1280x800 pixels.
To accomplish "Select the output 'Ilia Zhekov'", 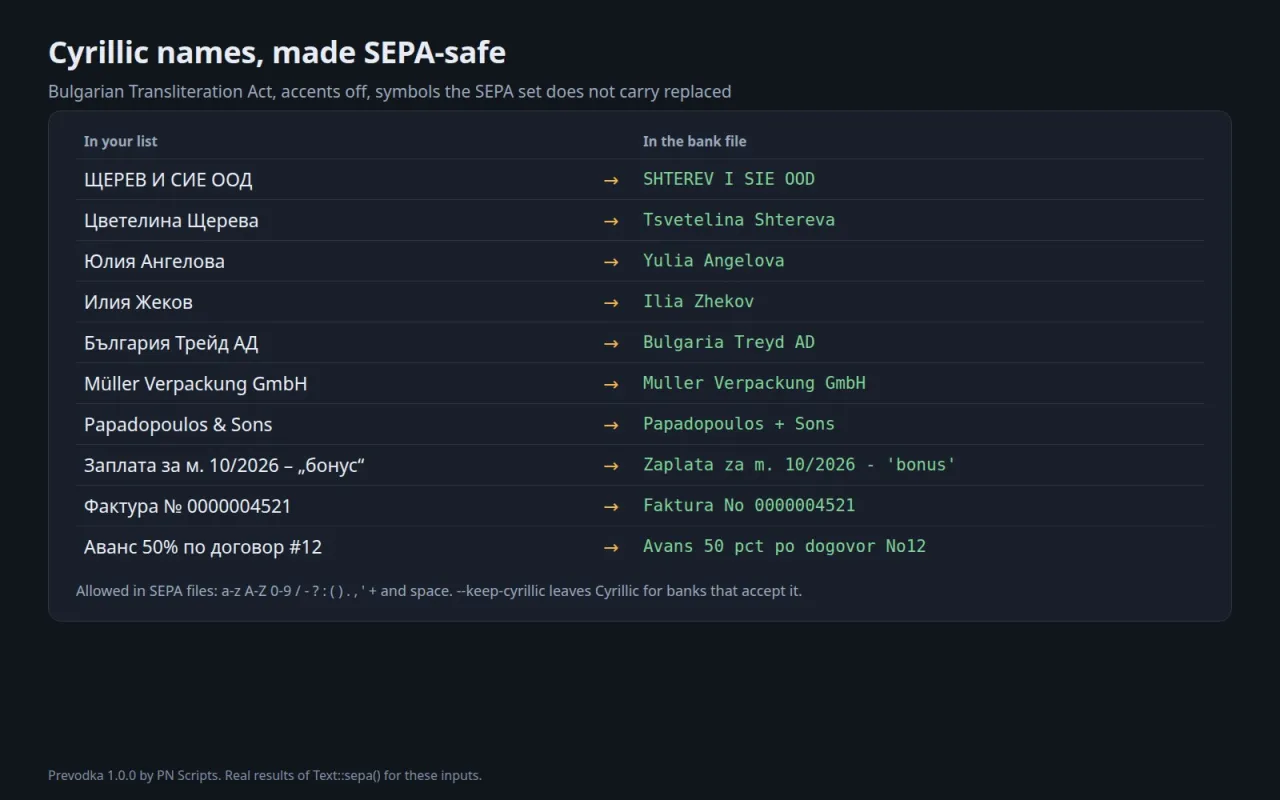I will 699,301.
